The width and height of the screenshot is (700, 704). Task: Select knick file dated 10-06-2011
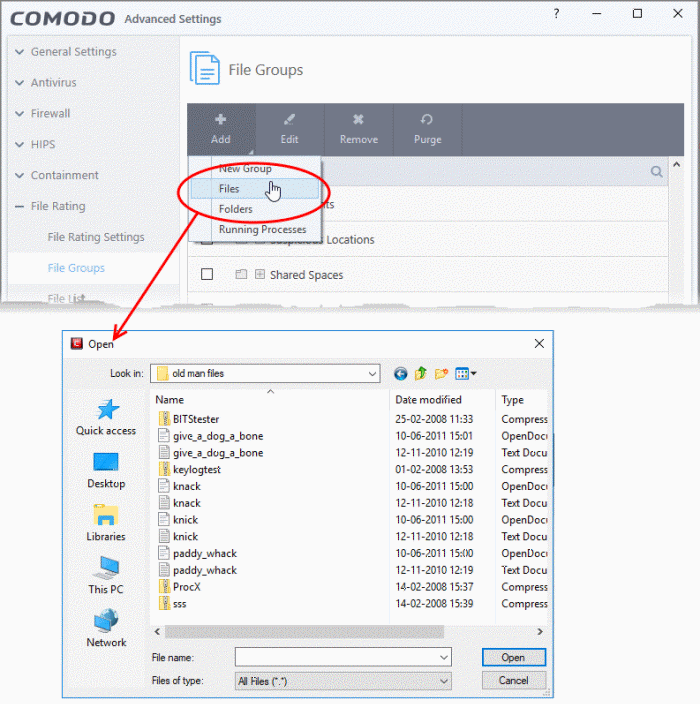185,520
